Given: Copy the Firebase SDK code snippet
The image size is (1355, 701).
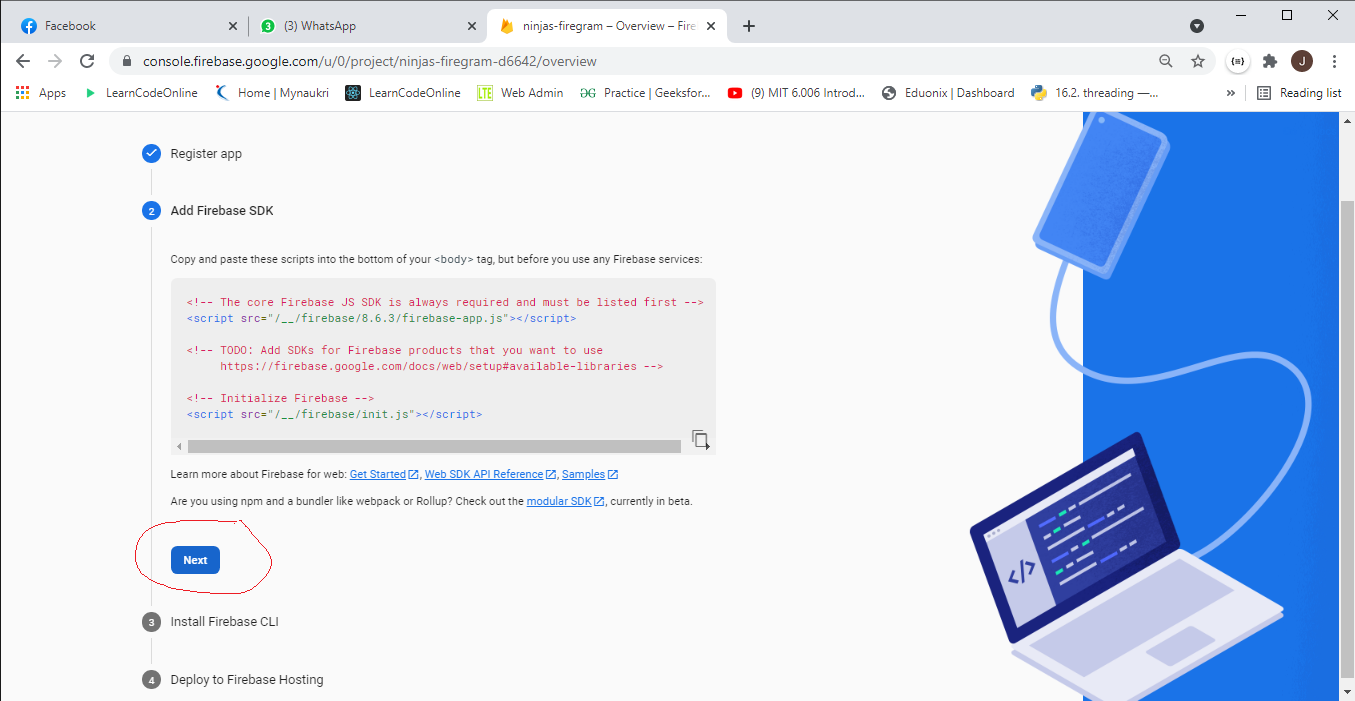Looking at the screenshot, I should [700, 439].
